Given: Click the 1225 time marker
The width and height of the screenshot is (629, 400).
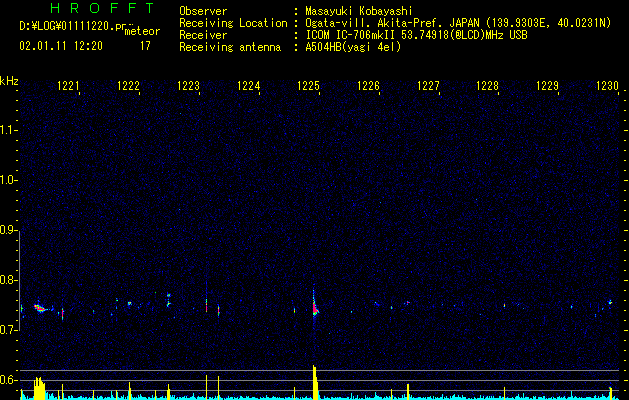Looking at the screenshot, I should [x=308, y=86].
